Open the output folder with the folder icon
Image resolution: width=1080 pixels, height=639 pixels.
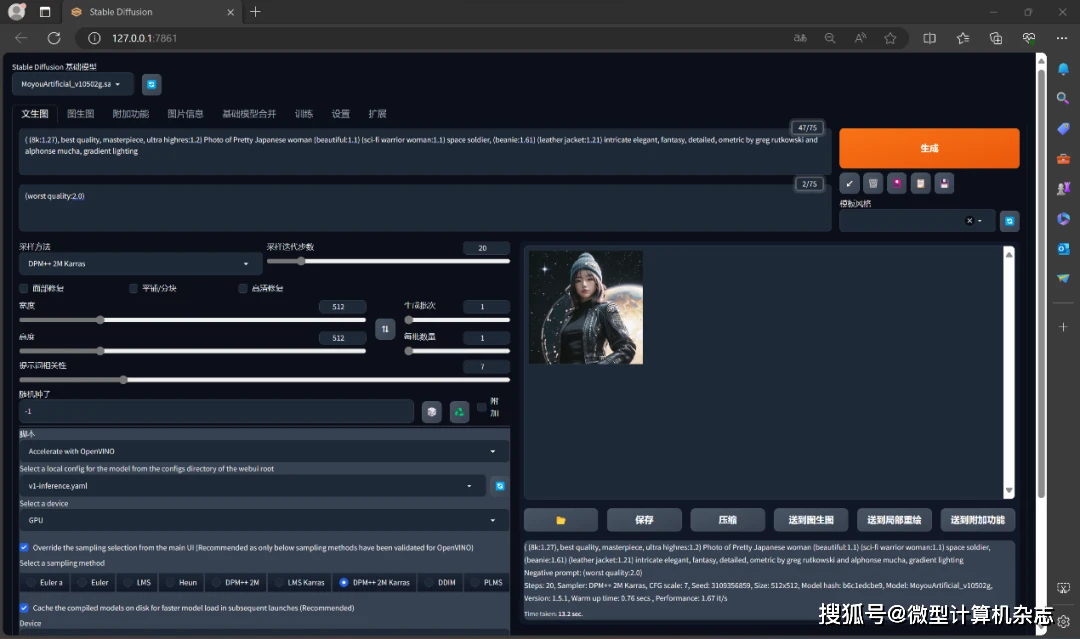561,520
